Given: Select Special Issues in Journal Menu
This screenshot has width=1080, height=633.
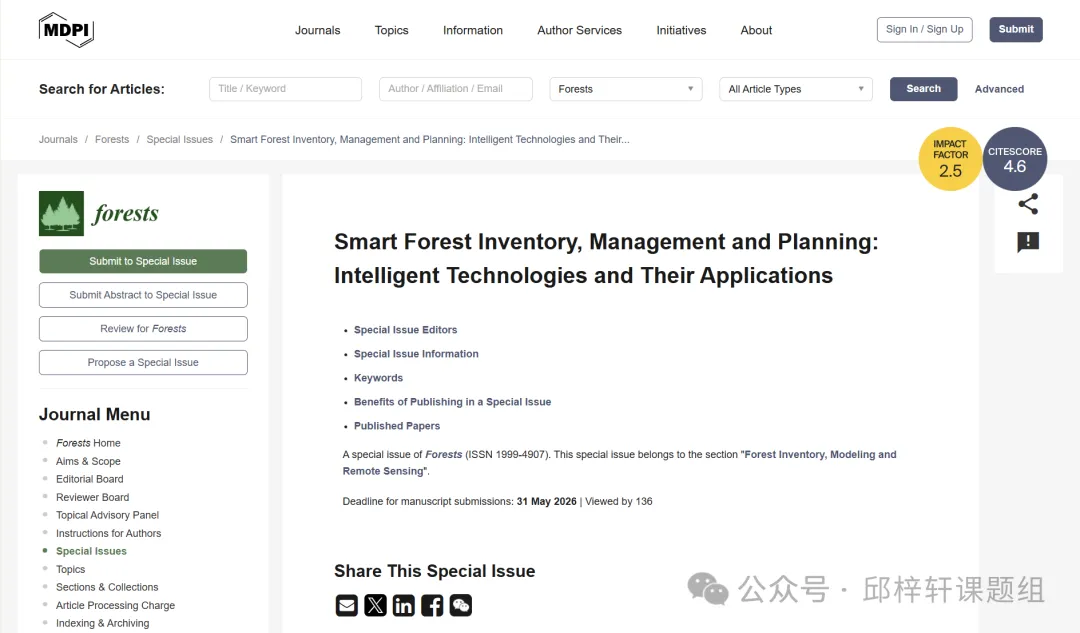Looking at the screenshot, I should point(91,551).
